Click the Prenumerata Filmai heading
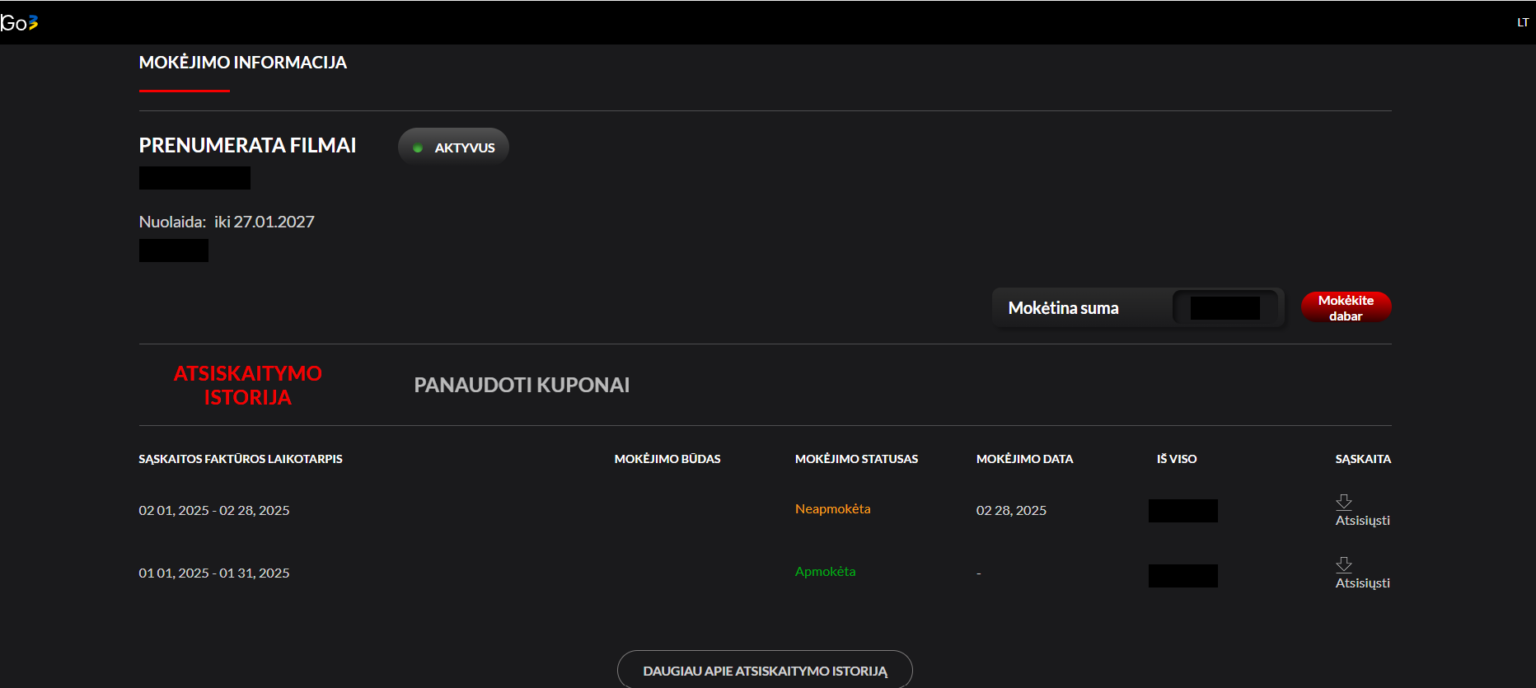Viewport: 1536px width, 688px height. pos(248,145)
